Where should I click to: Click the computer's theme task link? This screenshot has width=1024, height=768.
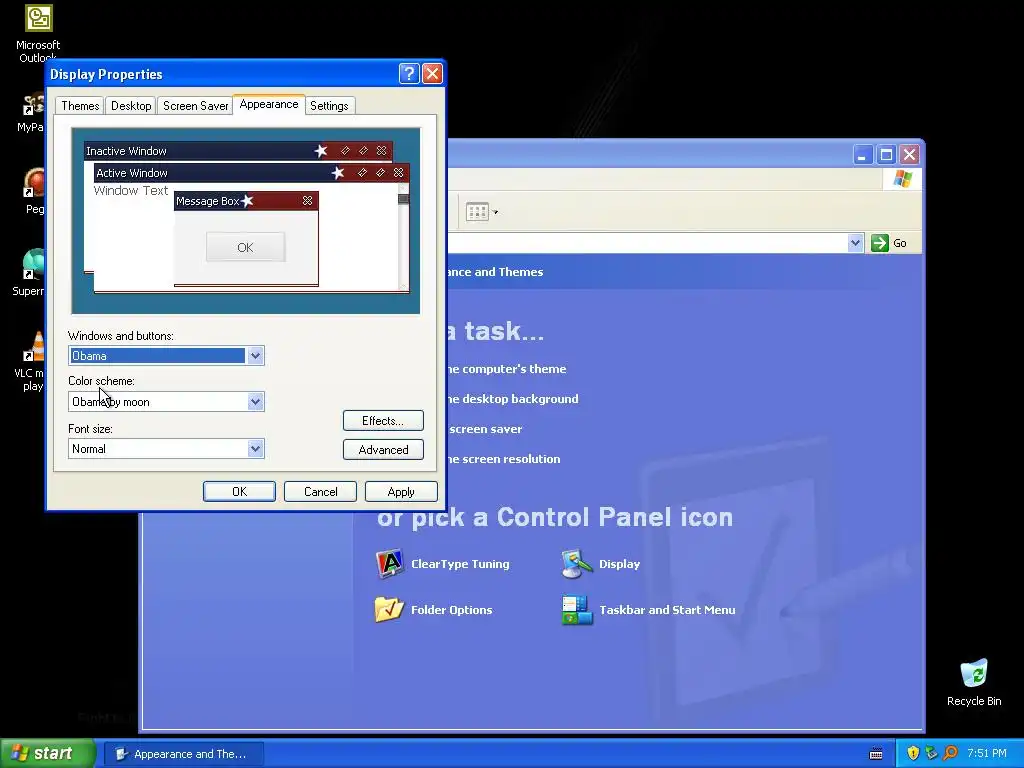tap(507, 369)
